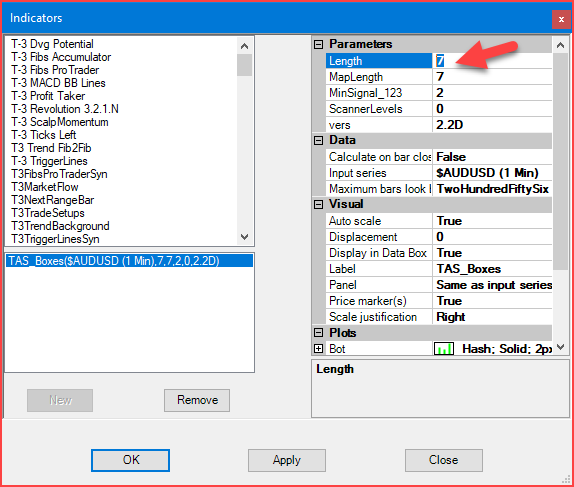Expand the Bot plot row
The image size is (574, 487).
[x=319, y=349]
